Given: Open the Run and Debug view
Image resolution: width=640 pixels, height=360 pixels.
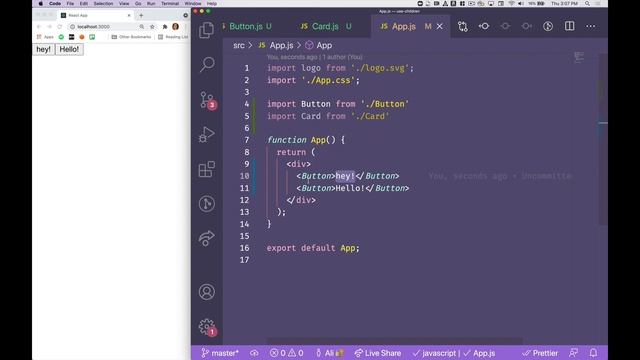Looking at the screenshot, I should pos(207,134).
